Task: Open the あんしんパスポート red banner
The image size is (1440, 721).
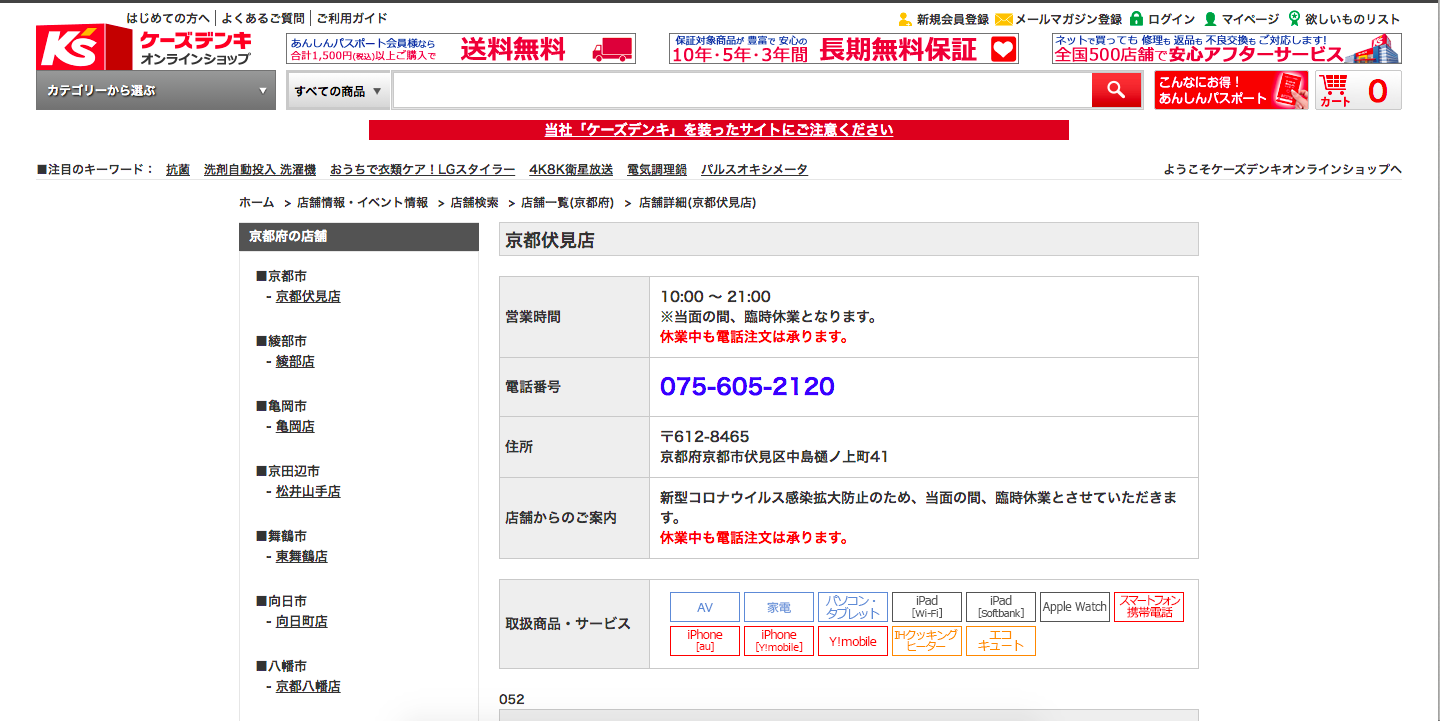Action: click(x=1231, y=90)
